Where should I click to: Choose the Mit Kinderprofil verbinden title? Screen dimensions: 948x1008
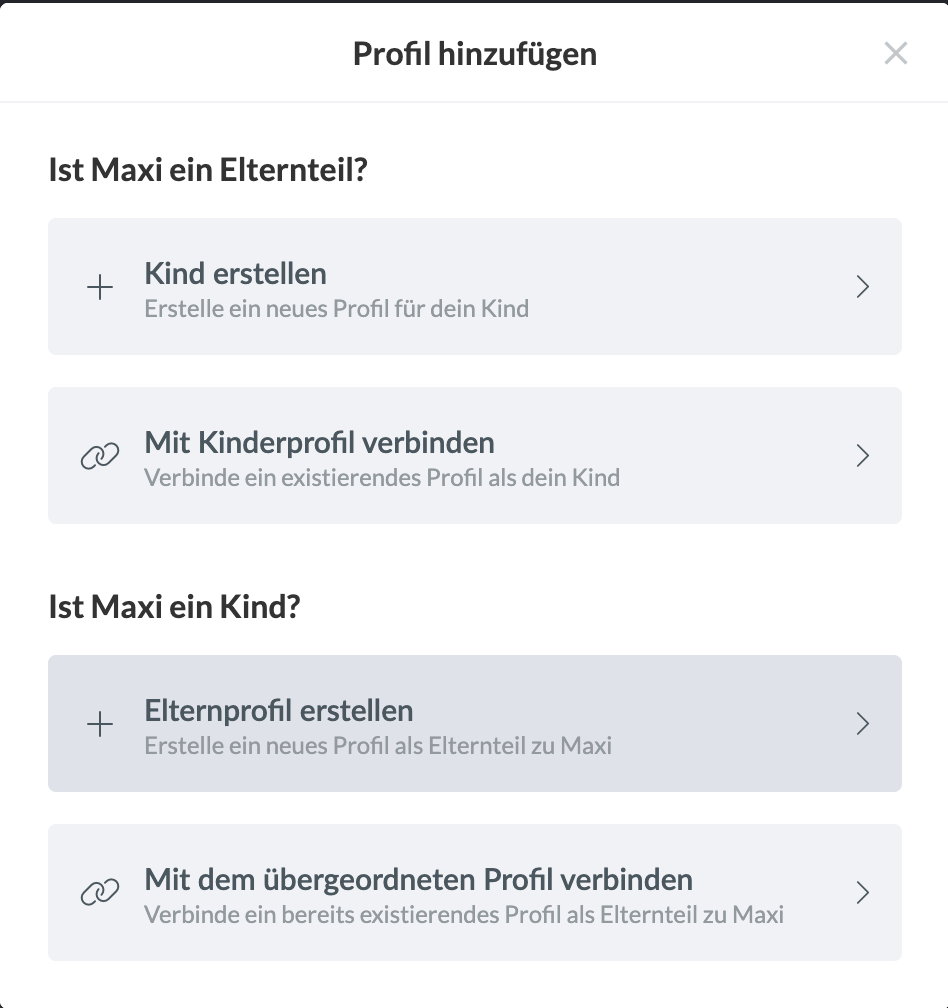(319, 442)
